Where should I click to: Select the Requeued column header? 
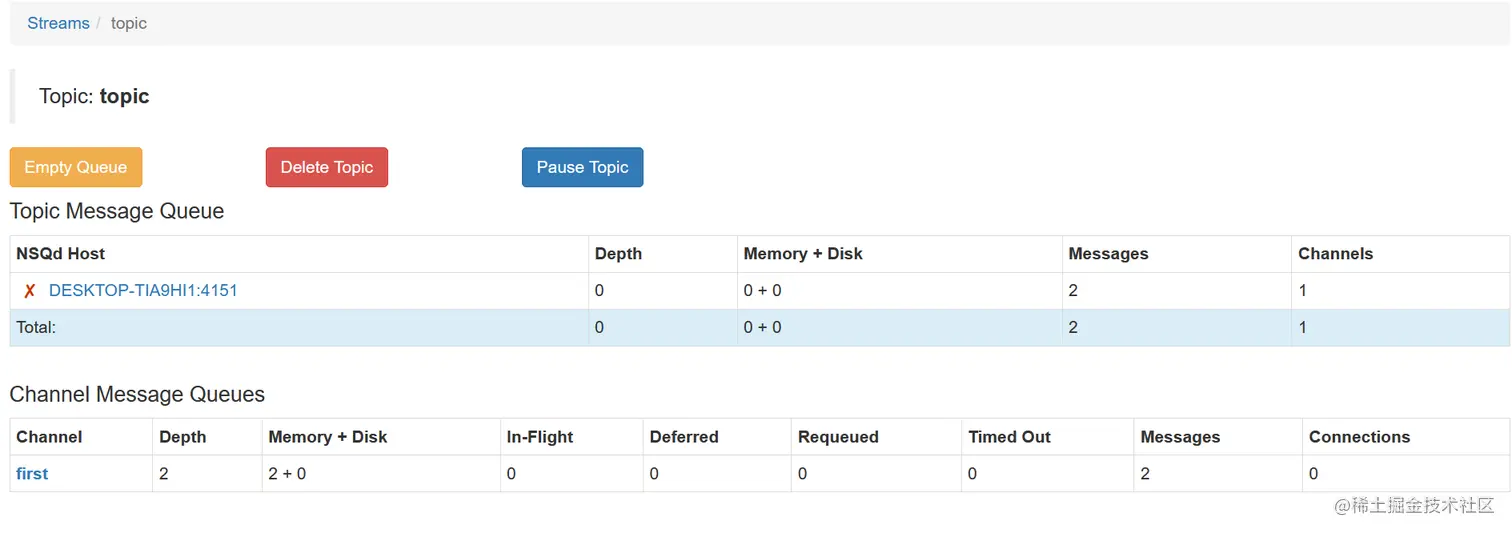(x=838, y=437)
